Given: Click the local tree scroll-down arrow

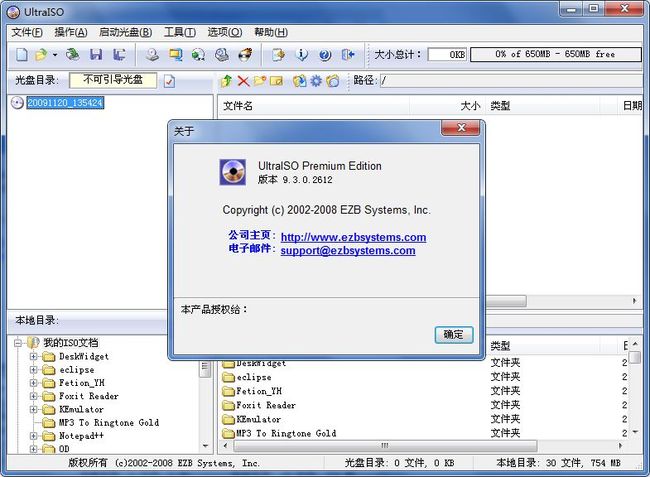Looking at the screenshot, I should [x=206, y=446].
